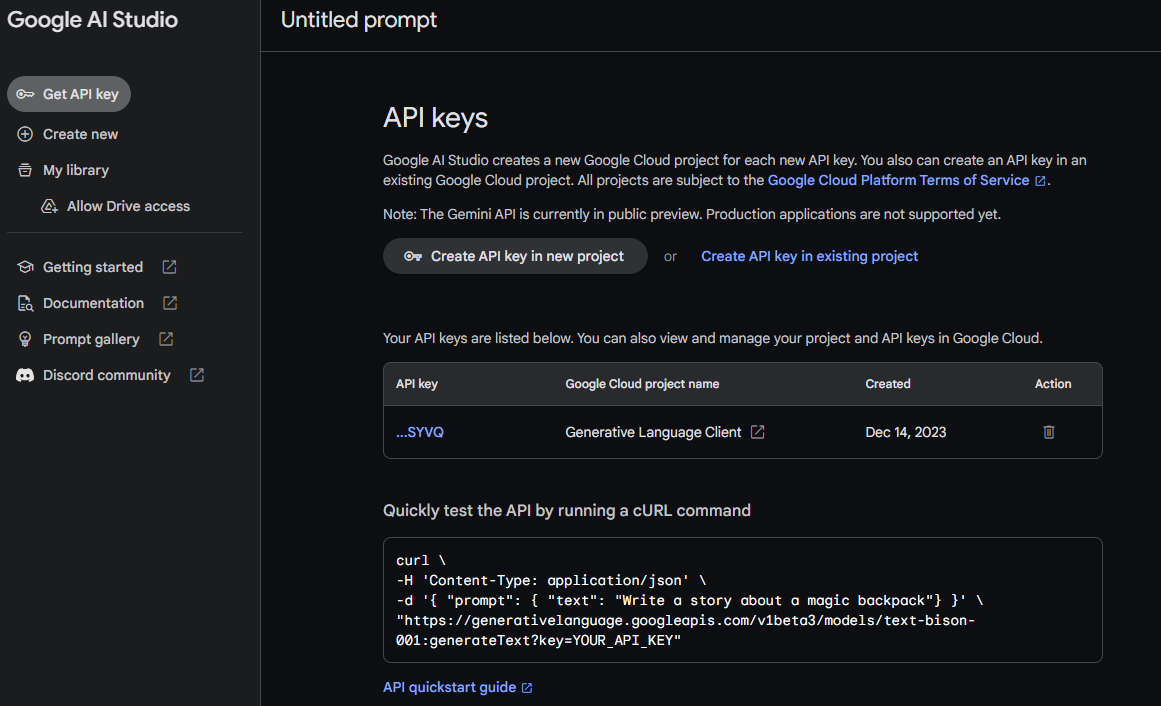Open external link icon beside Generative Language Client
Screen dimensions: 1161x706
click(758, 432)
